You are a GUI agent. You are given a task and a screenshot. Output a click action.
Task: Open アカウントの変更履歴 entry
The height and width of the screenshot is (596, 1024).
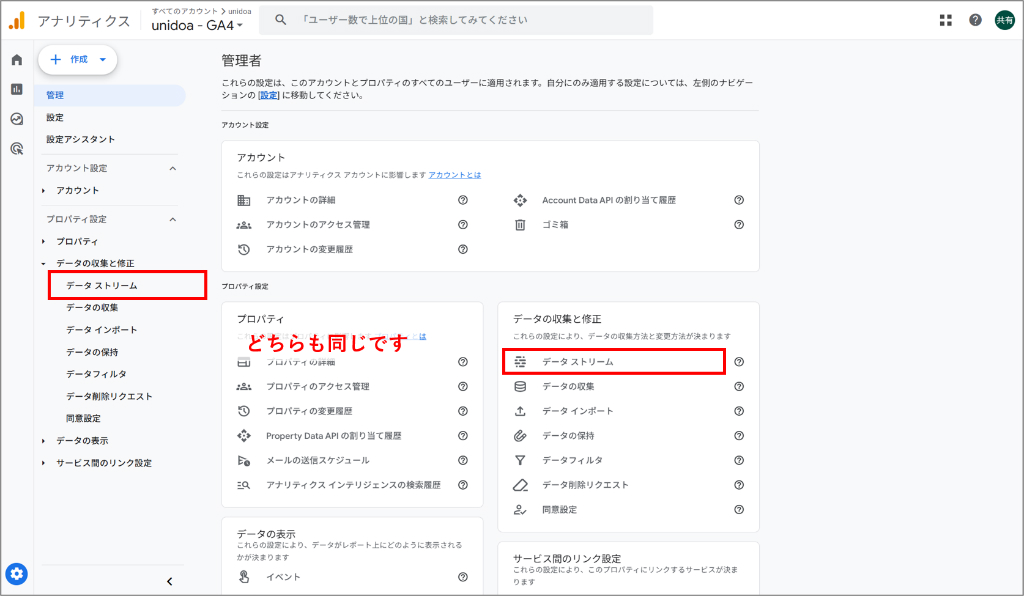point(310,249)
